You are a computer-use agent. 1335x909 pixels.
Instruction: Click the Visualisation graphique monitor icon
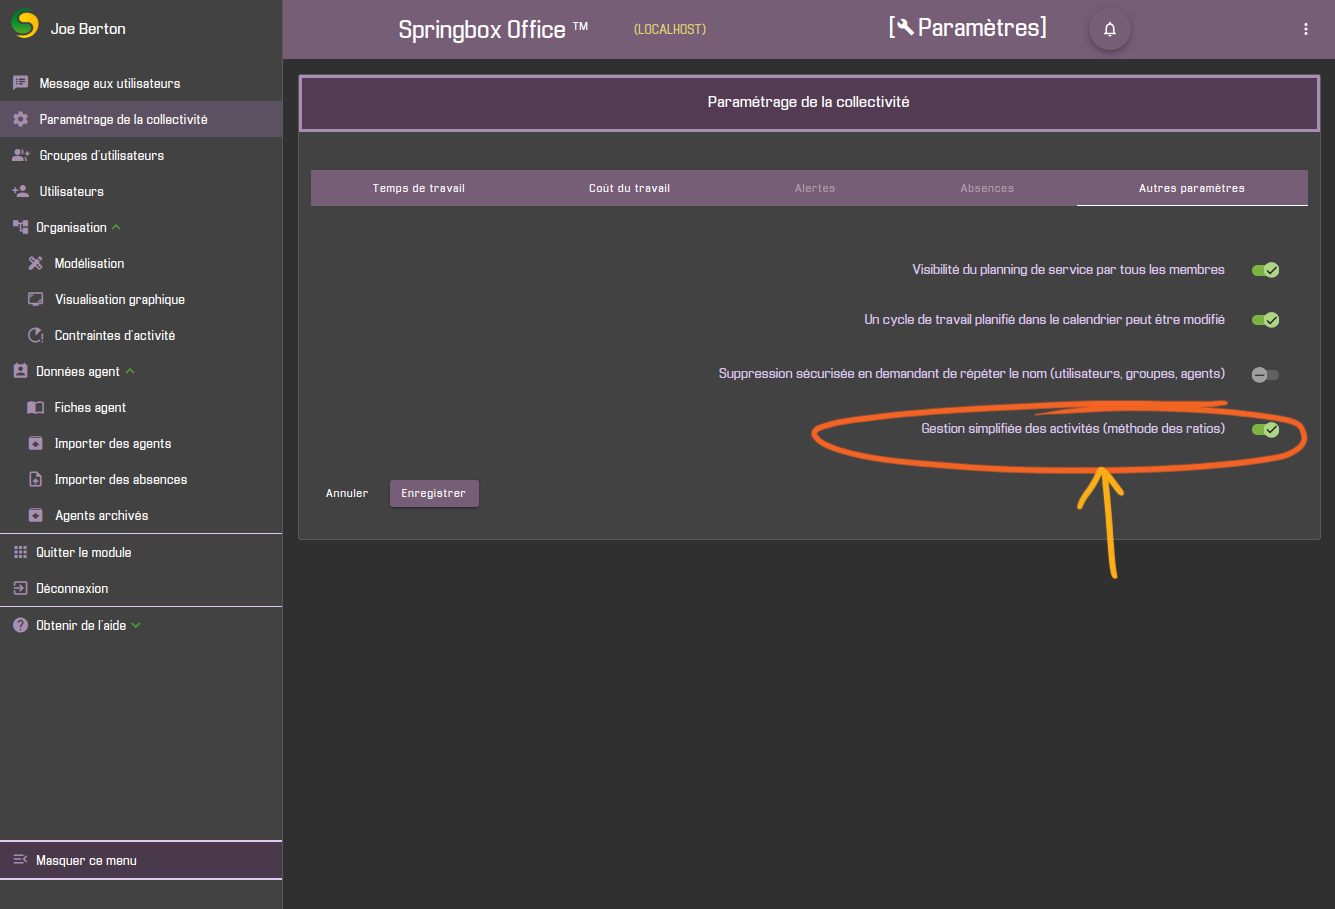(36, 299)
